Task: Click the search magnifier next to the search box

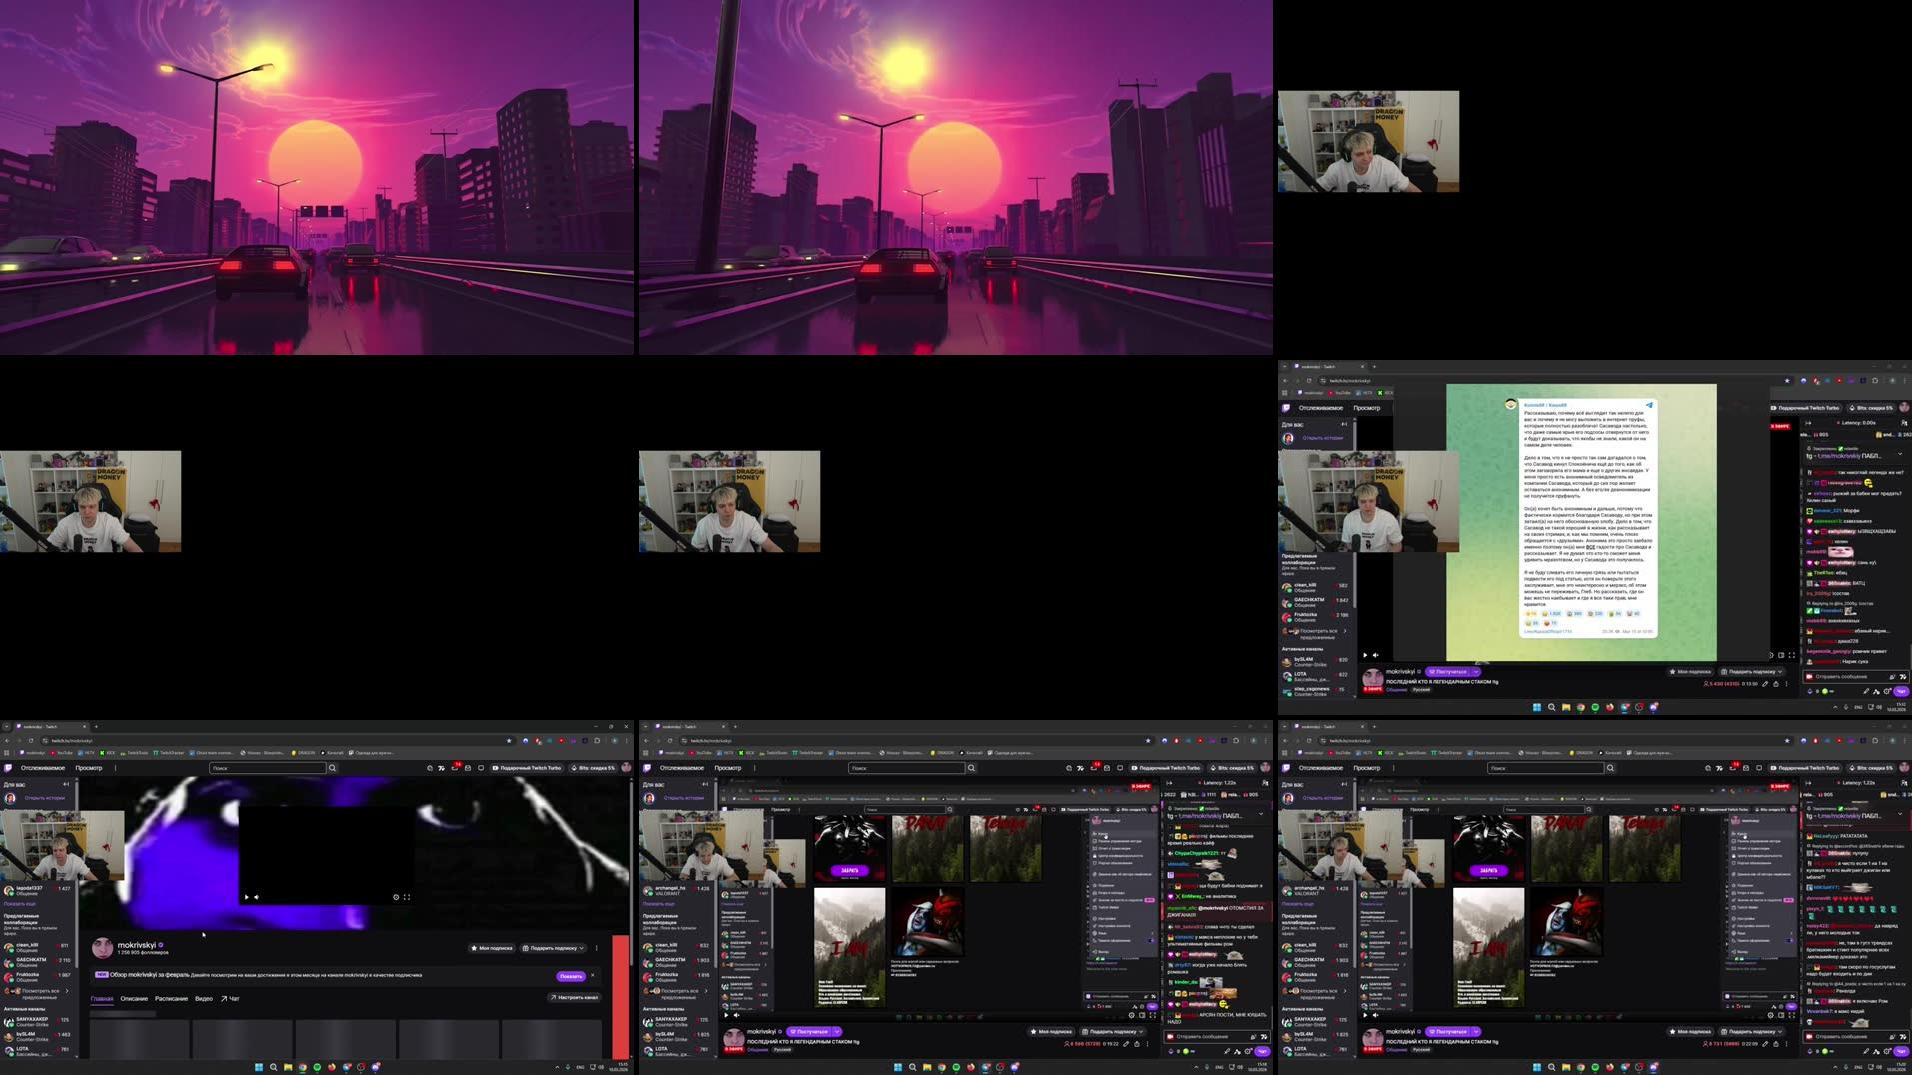Action: pyautogui.click(x=332, y=768)
